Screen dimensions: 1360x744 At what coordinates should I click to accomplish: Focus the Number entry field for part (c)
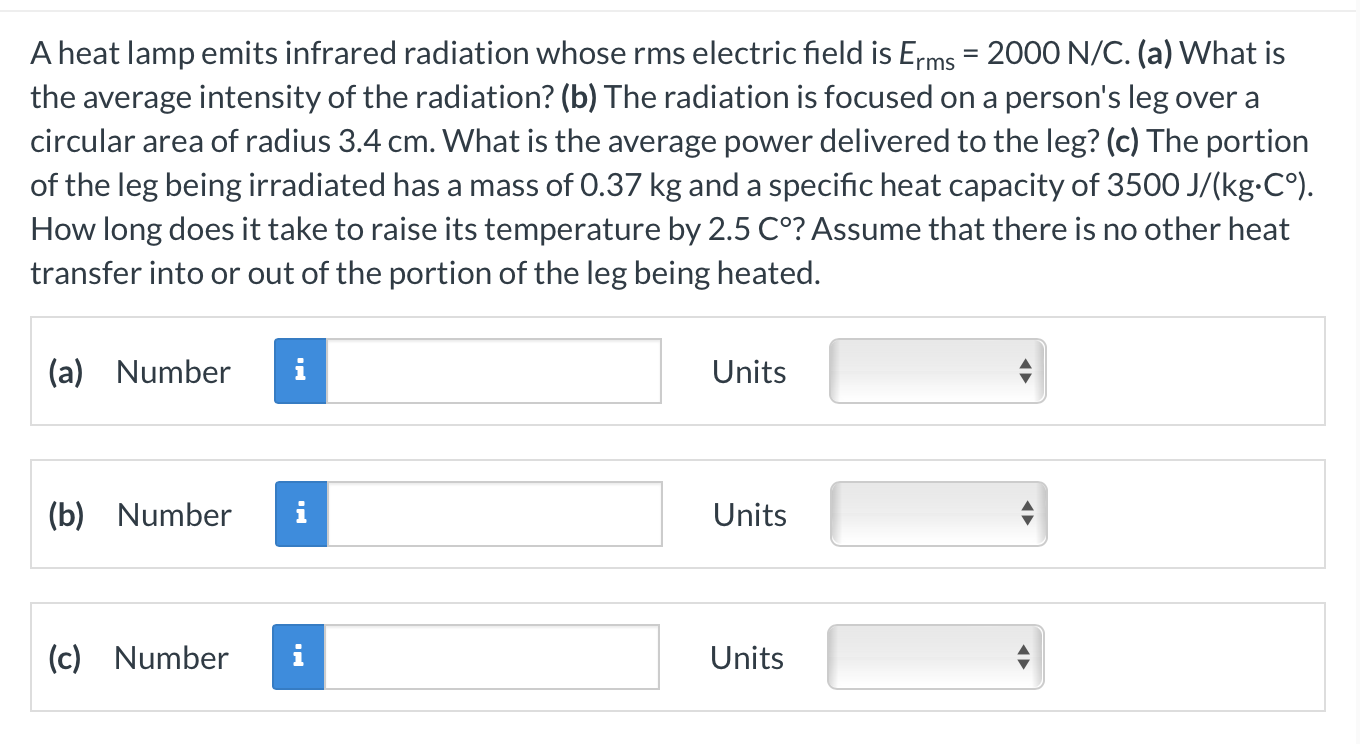(x=490, y=657)
